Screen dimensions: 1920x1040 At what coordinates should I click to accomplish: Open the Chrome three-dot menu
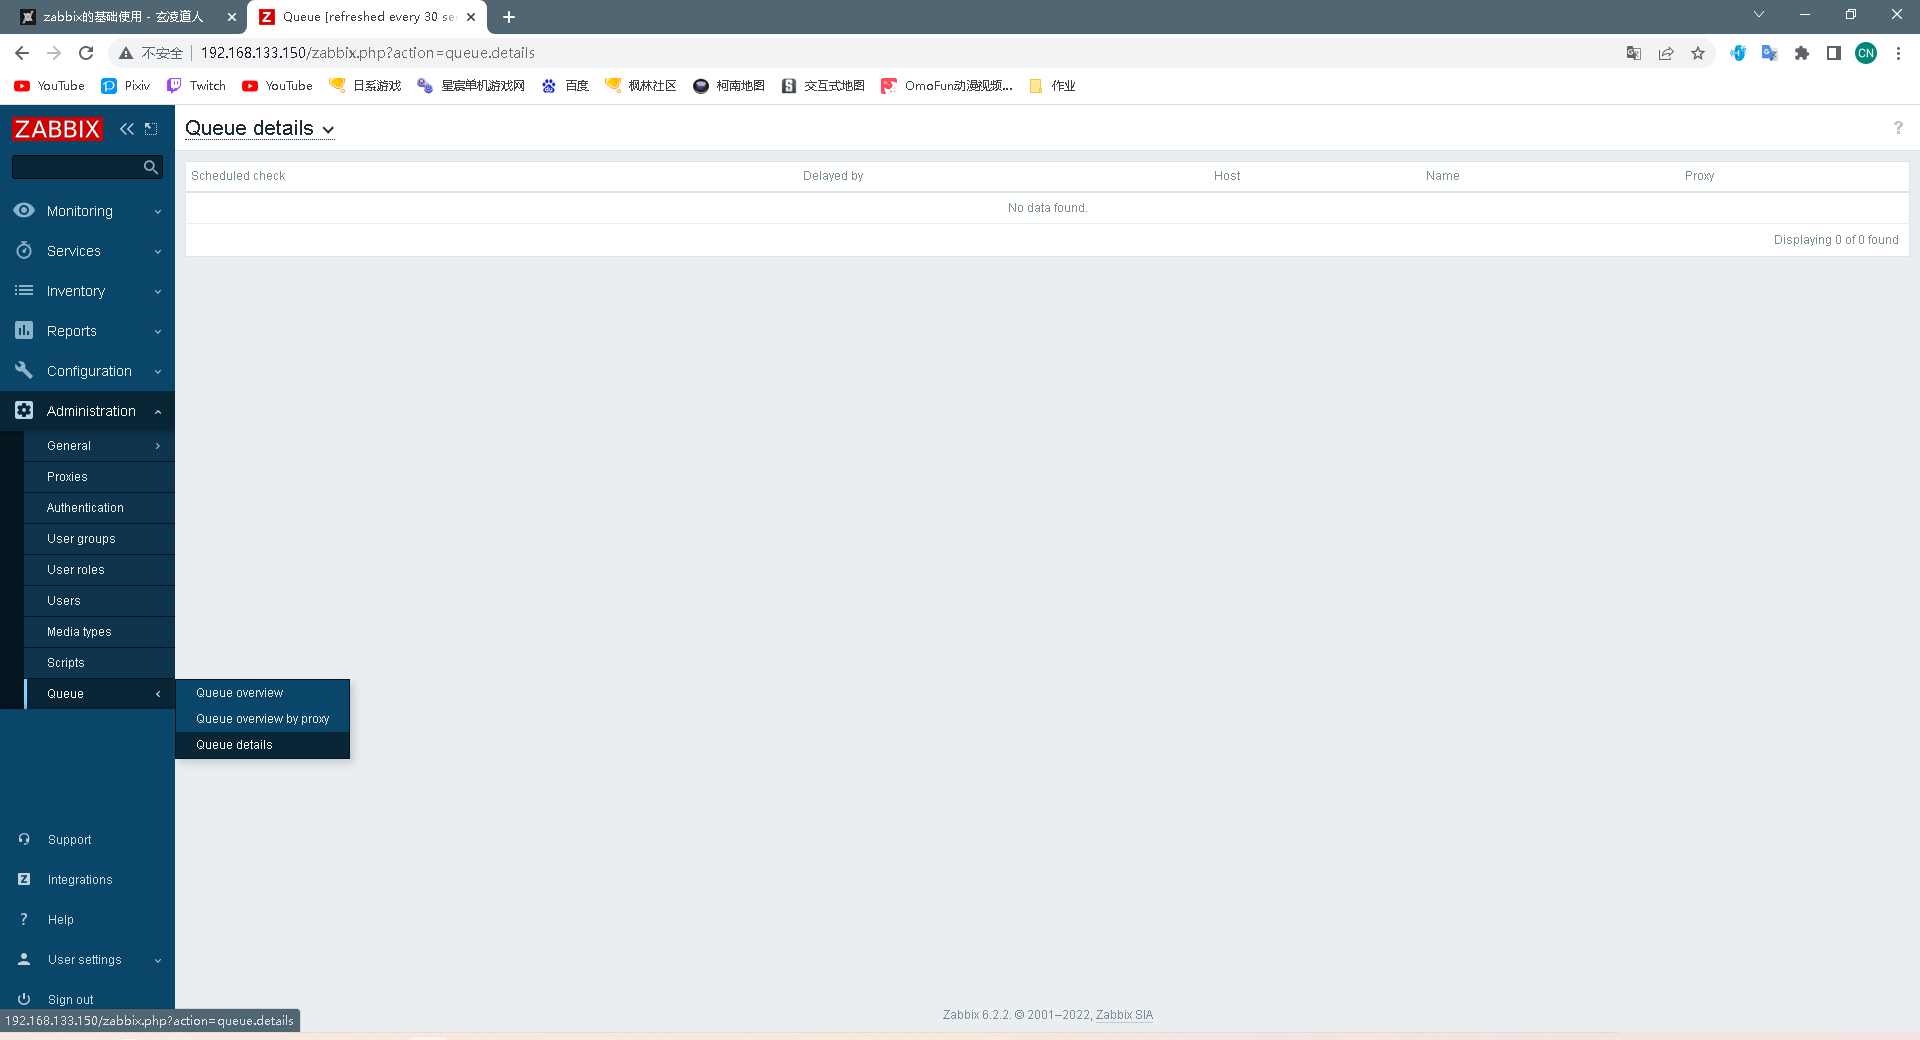click(x=1898, y=53)
